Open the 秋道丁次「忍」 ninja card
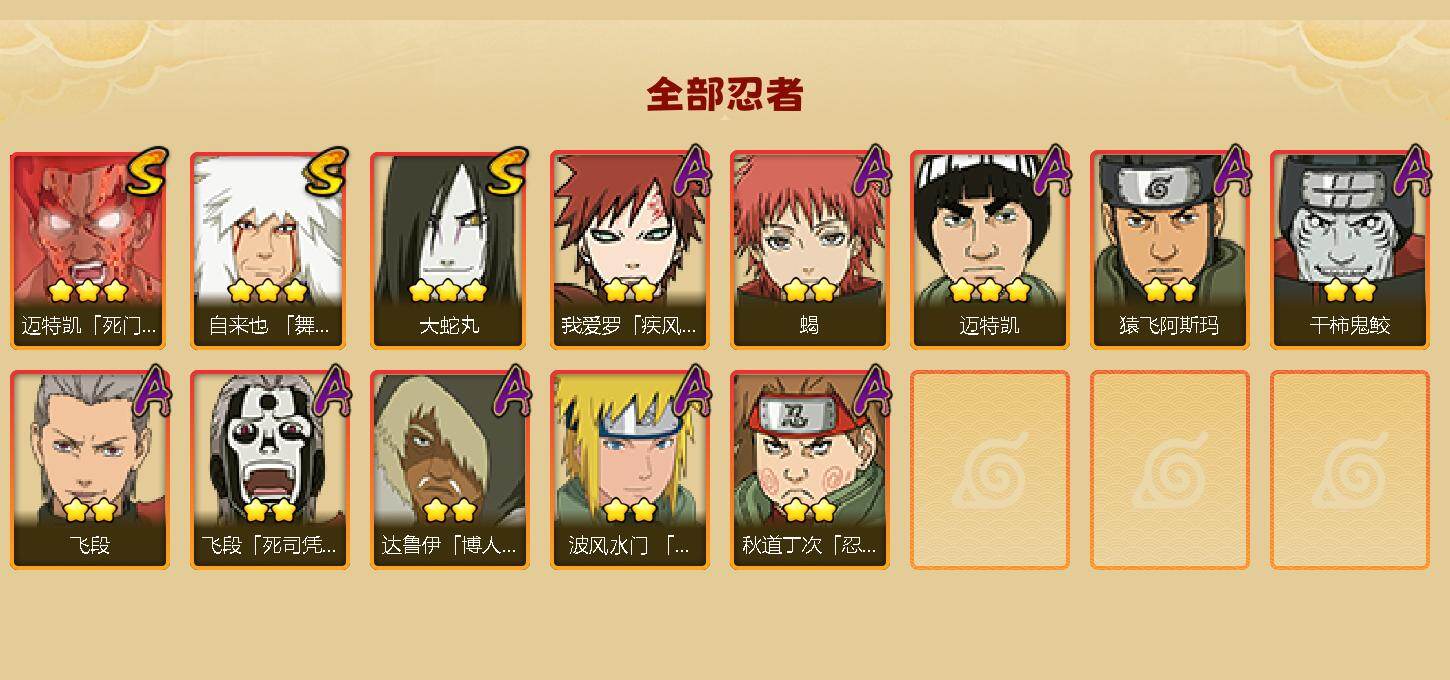 (x=810, y=470)
